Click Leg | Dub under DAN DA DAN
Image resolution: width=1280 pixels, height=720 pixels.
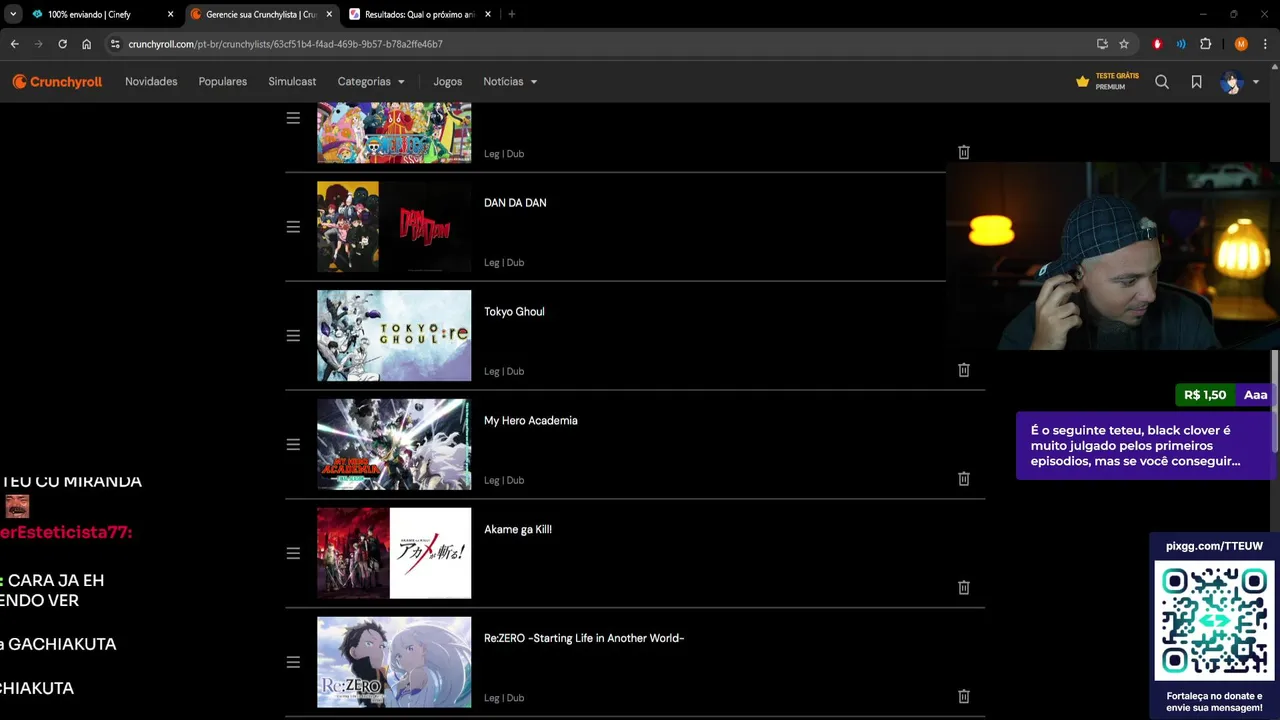504,262
